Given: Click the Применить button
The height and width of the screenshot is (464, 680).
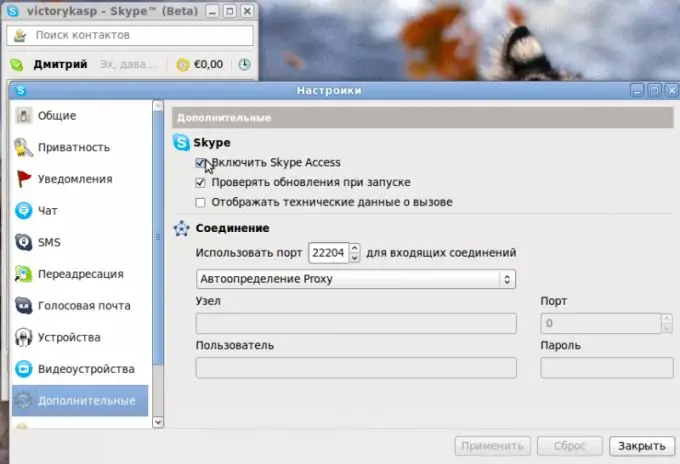Looking at the screenshot, I should click(x=492, y=446).
